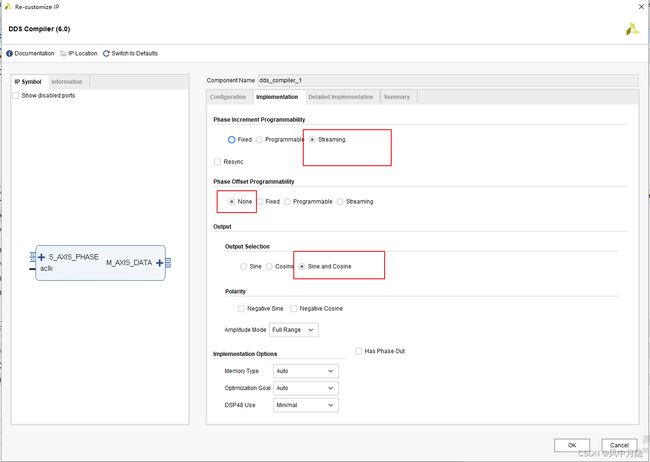Open the Summary tab
The height and width of the screenshot is (462, 650).
[x=397, y=97]
